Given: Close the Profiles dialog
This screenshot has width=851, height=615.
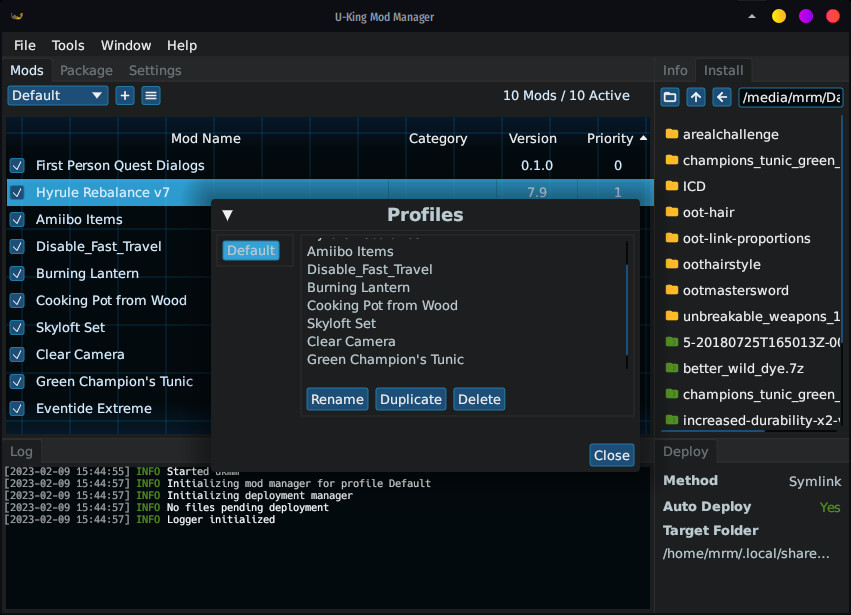Looking at the screenshot, I should (611, 454).
